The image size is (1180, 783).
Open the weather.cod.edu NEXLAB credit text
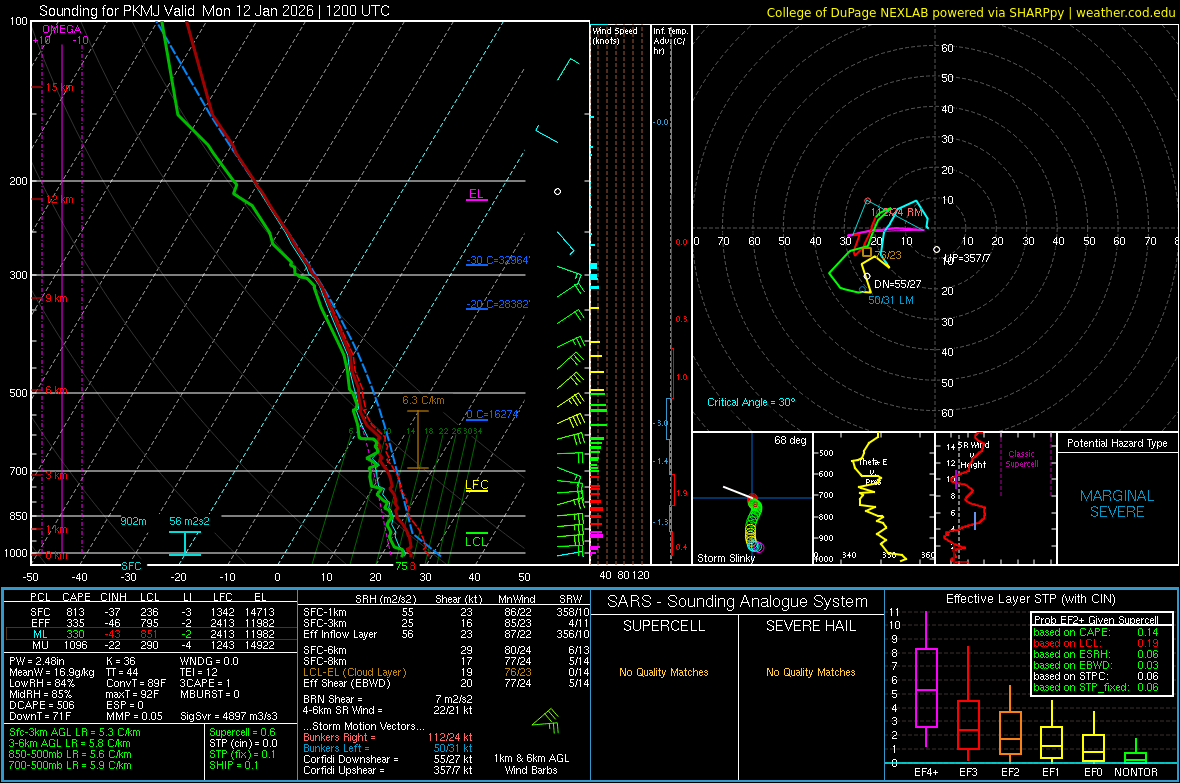(970, 12)
